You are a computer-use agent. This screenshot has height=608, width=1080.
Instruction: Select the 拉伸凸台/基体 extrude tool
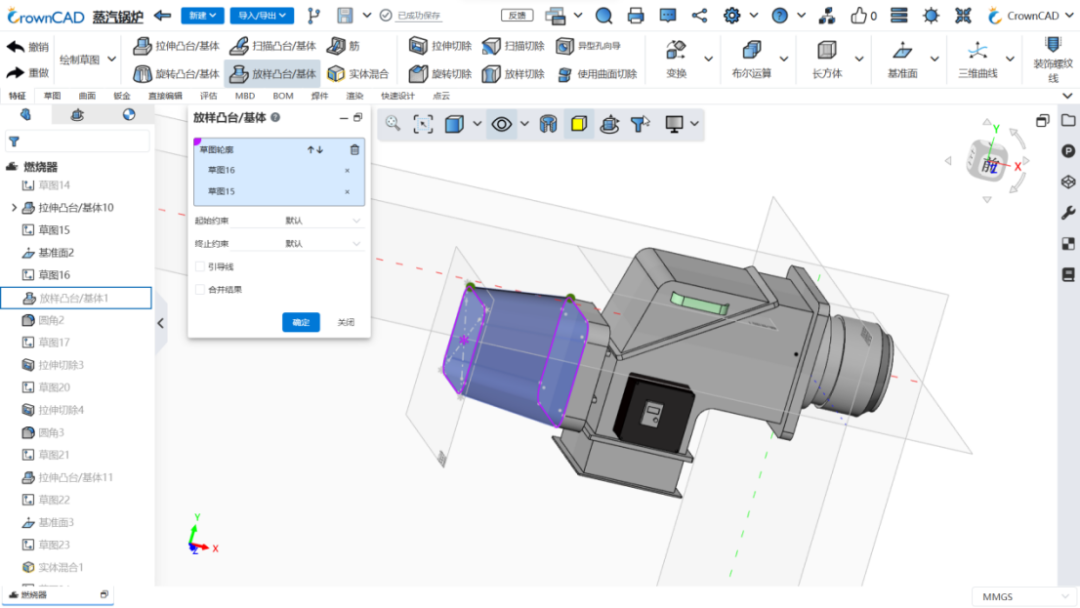tap(176, 46)
